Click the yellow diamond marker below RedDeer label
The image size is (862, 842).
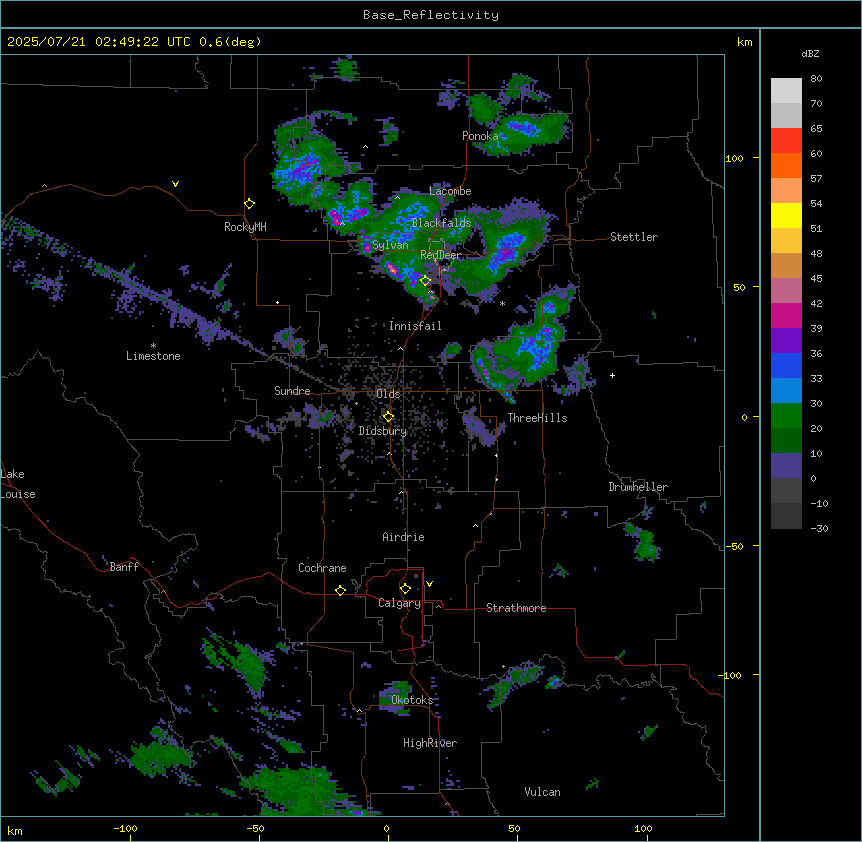(x=425, y=281)
